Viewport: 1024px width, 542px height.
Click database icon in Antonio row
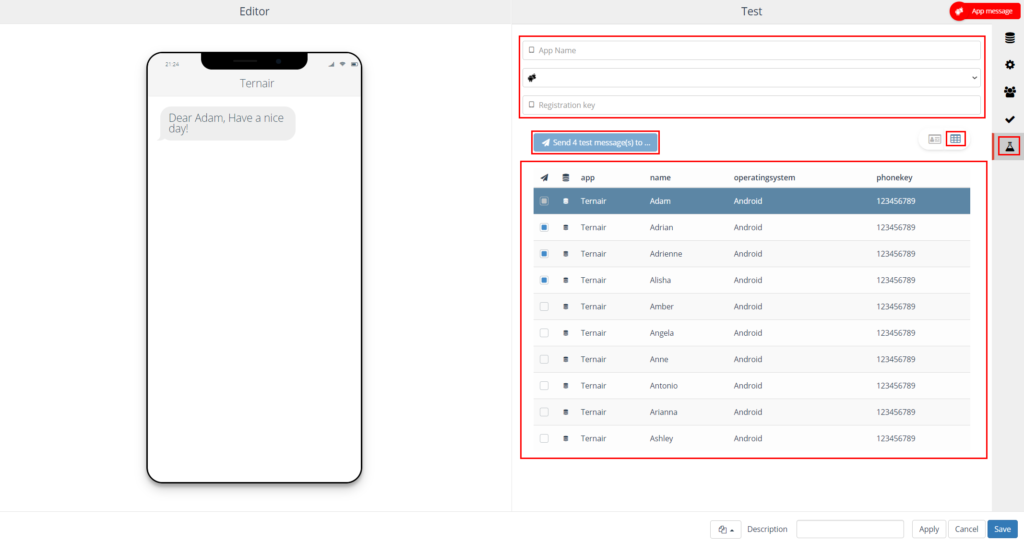(x=566, y=386)
